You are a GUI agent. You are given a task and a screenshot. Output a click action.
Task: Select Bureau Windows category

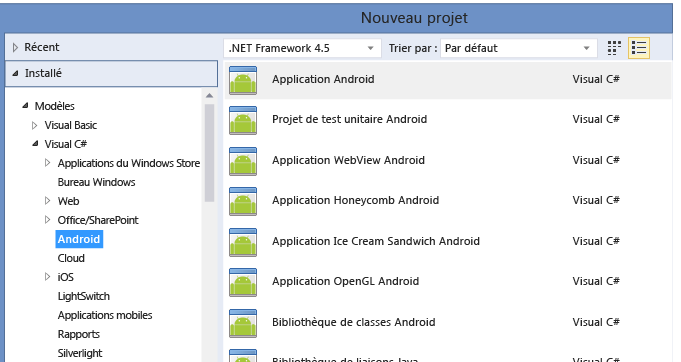point(96,182)
